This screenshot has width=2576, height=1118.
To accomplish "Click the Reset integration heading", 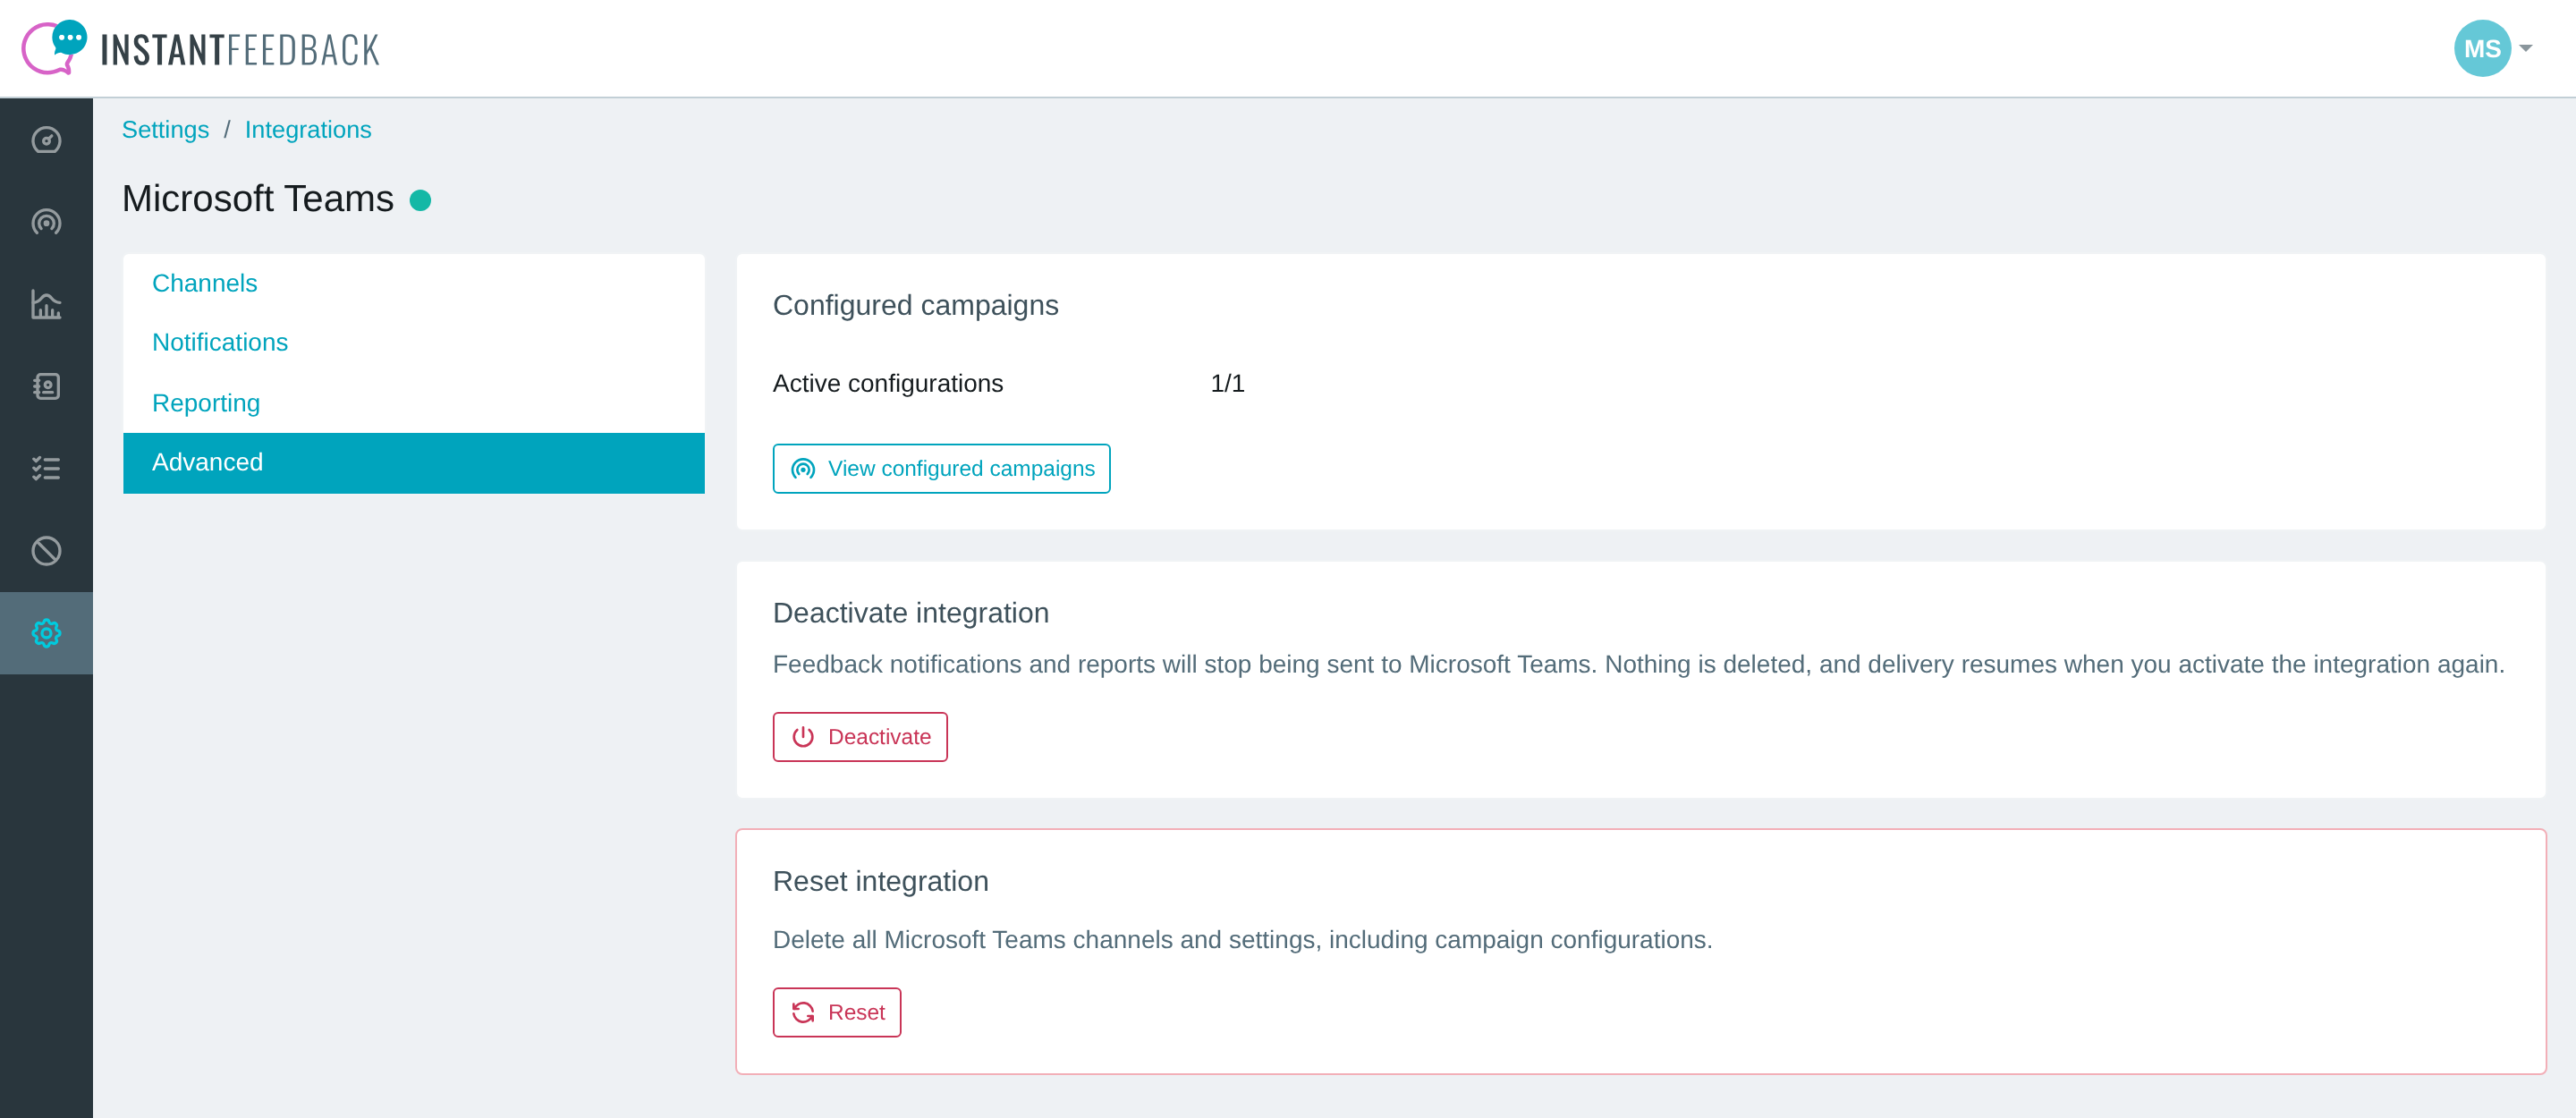I will (881, 881).
